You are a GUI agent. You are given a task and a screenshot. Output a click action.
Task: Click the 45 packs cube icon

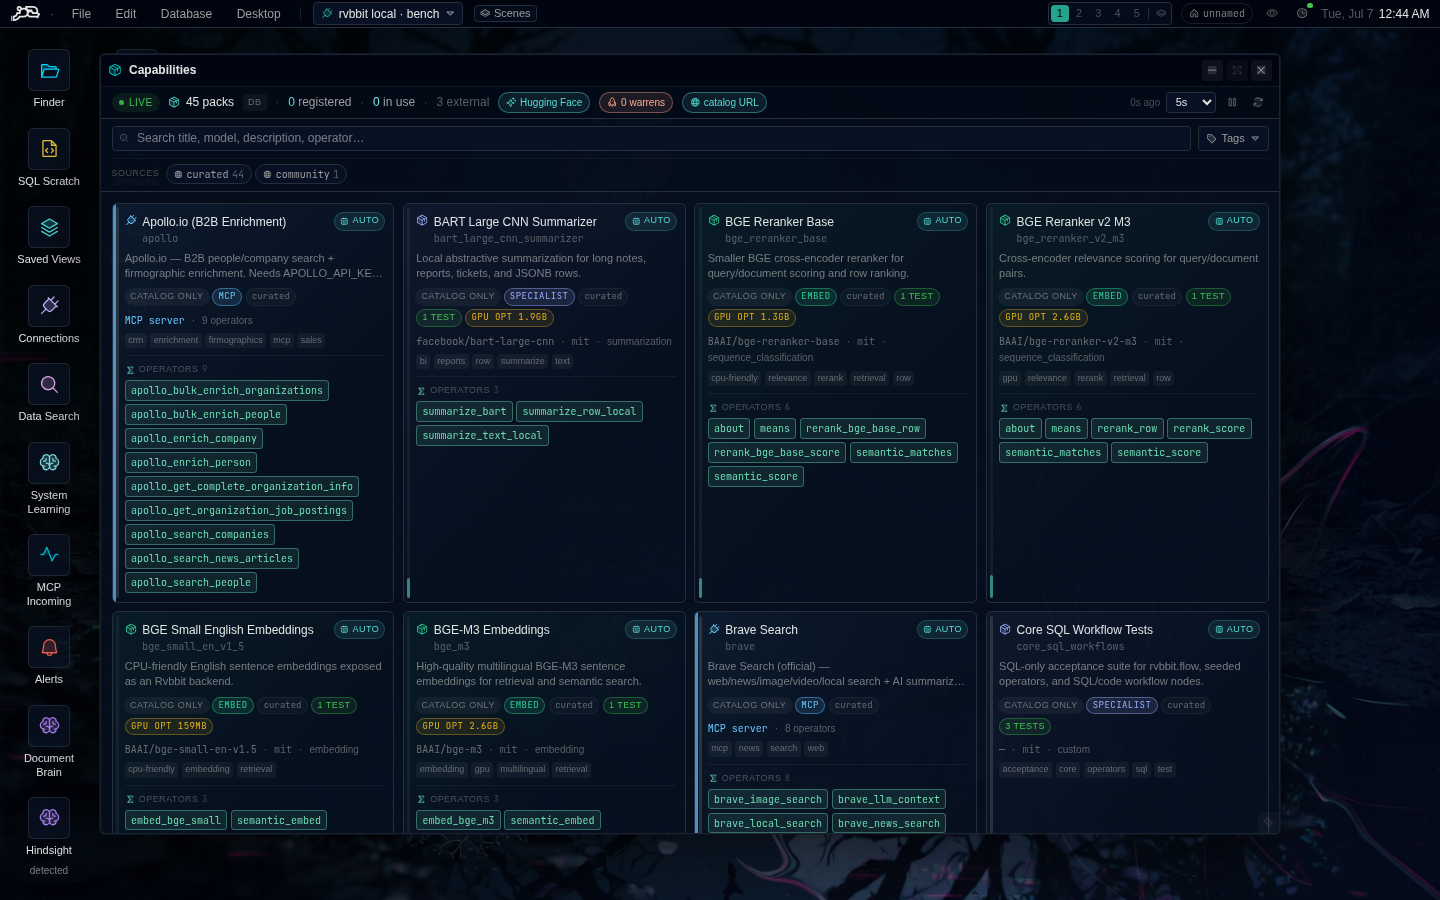pos(174,102)
